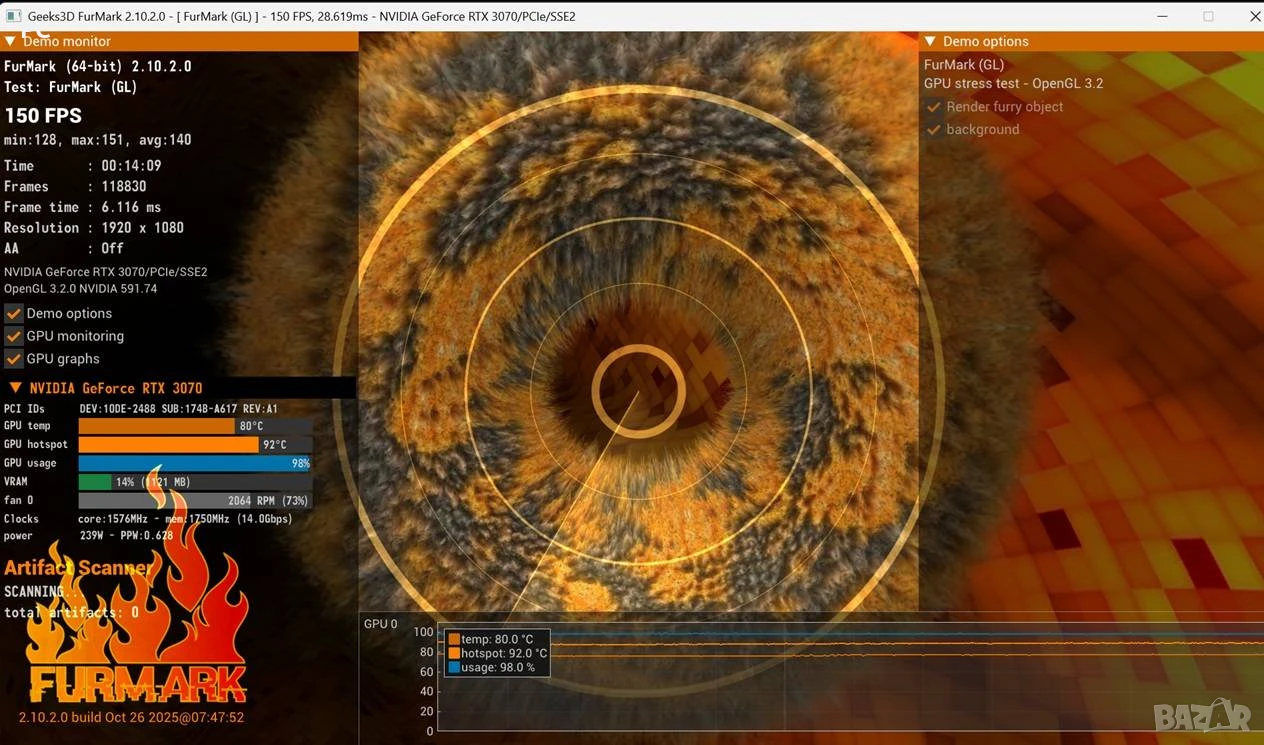Click the Artifact Scanner heading

click(79, 568)
